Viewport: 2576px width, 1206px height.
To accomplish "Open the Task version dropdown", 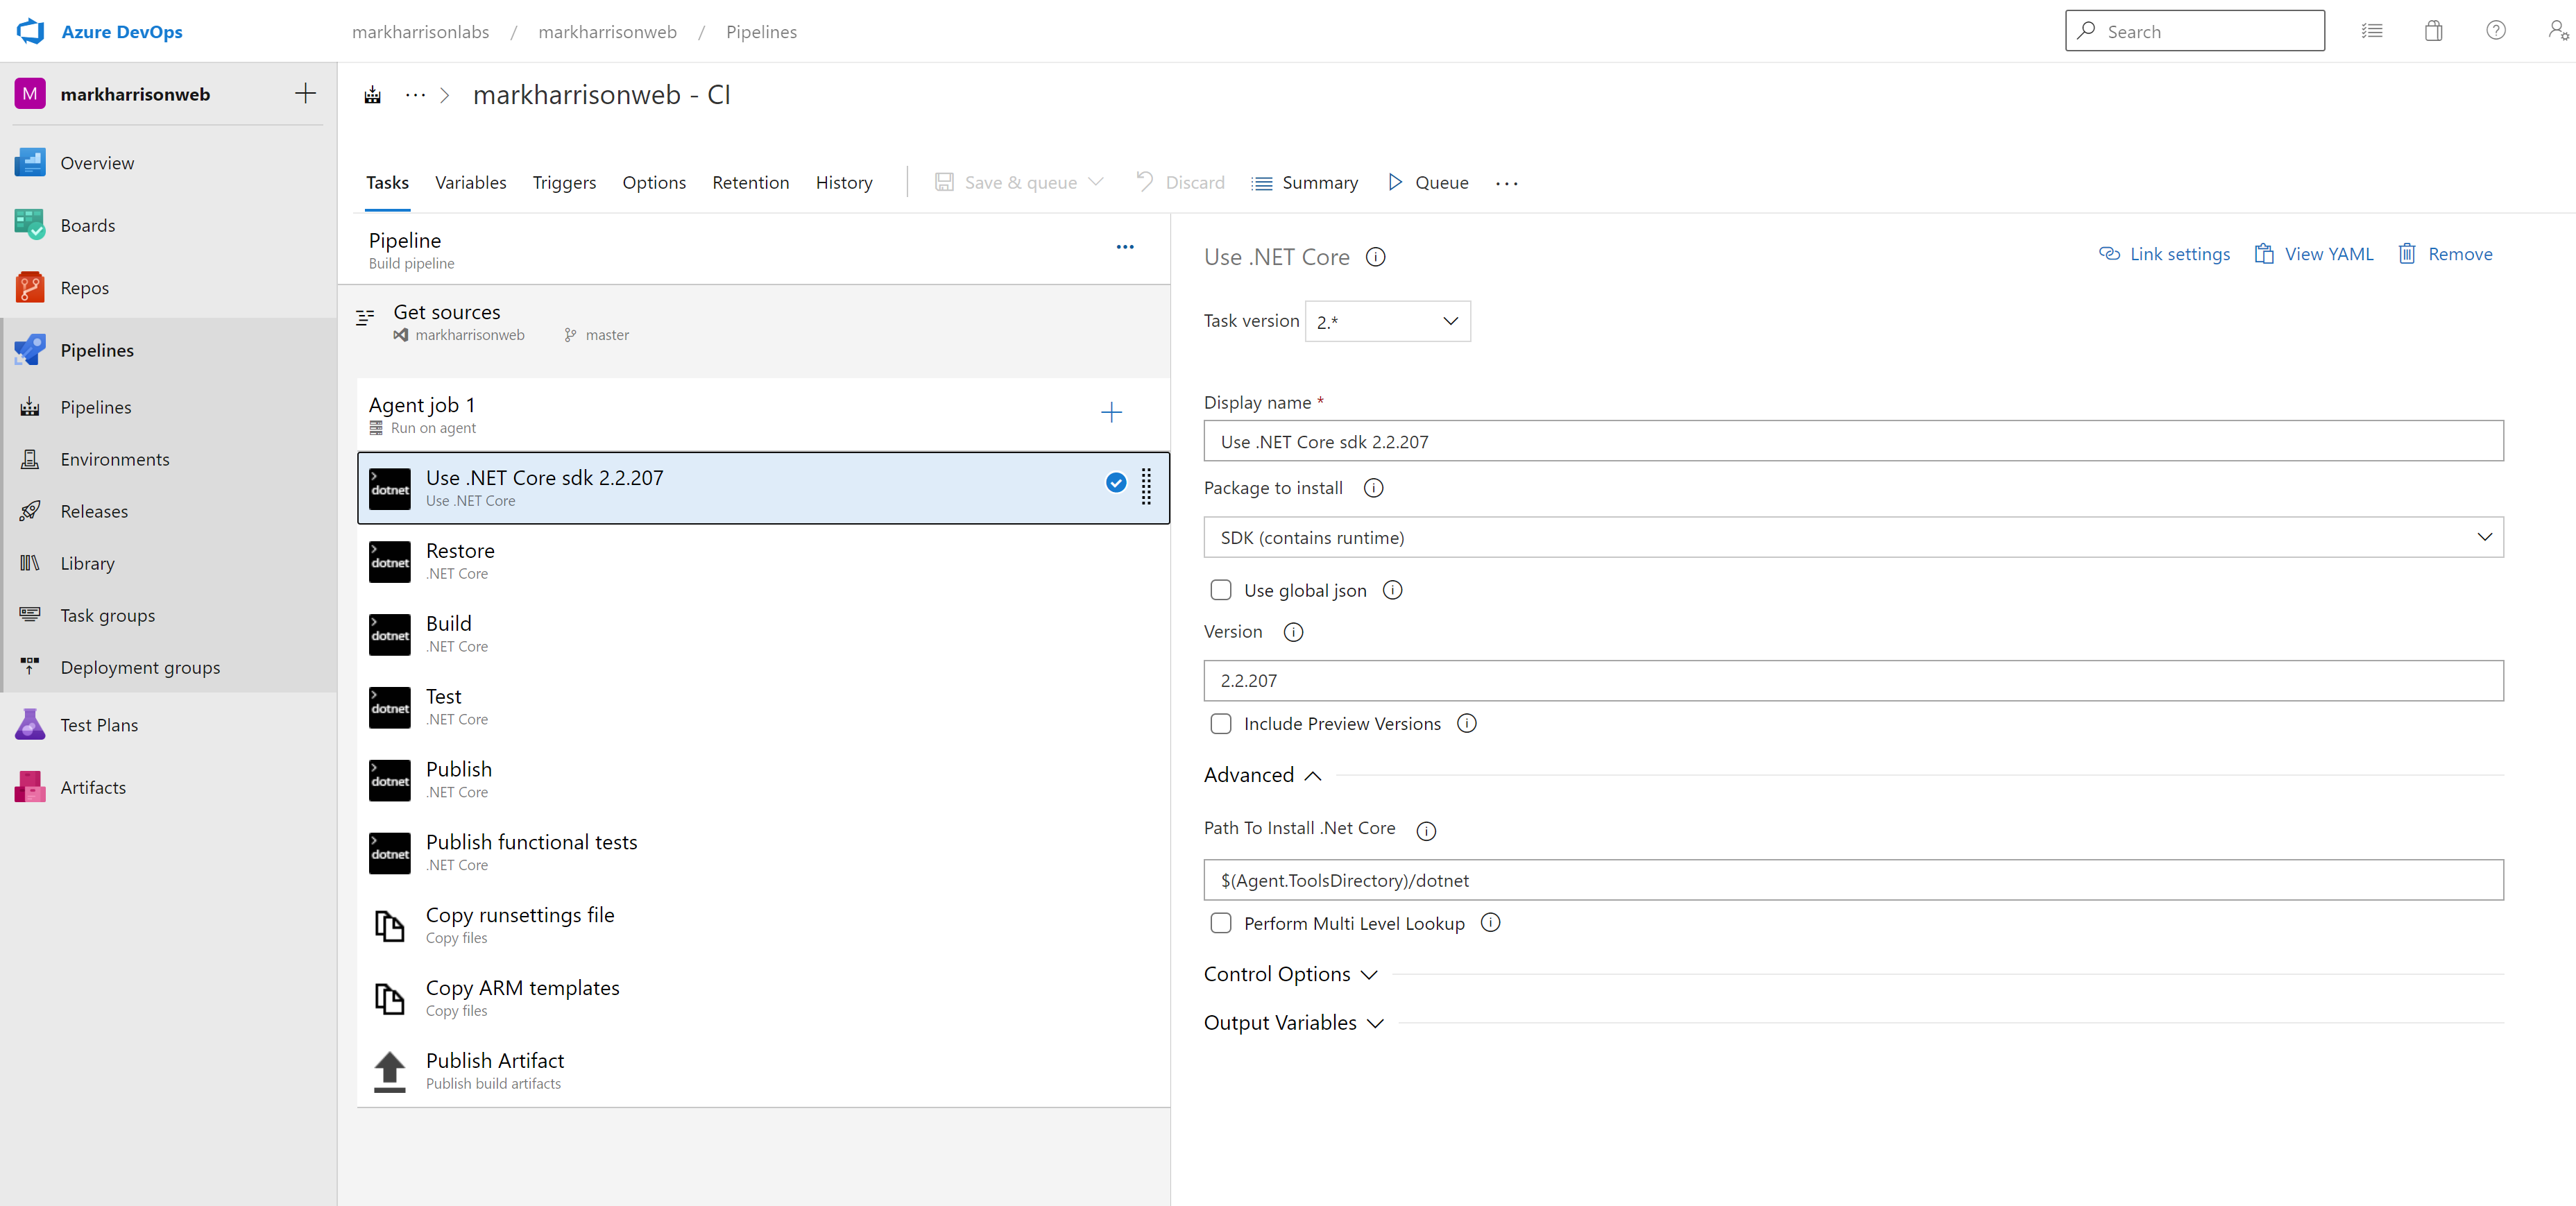I will pos(1388,321).
